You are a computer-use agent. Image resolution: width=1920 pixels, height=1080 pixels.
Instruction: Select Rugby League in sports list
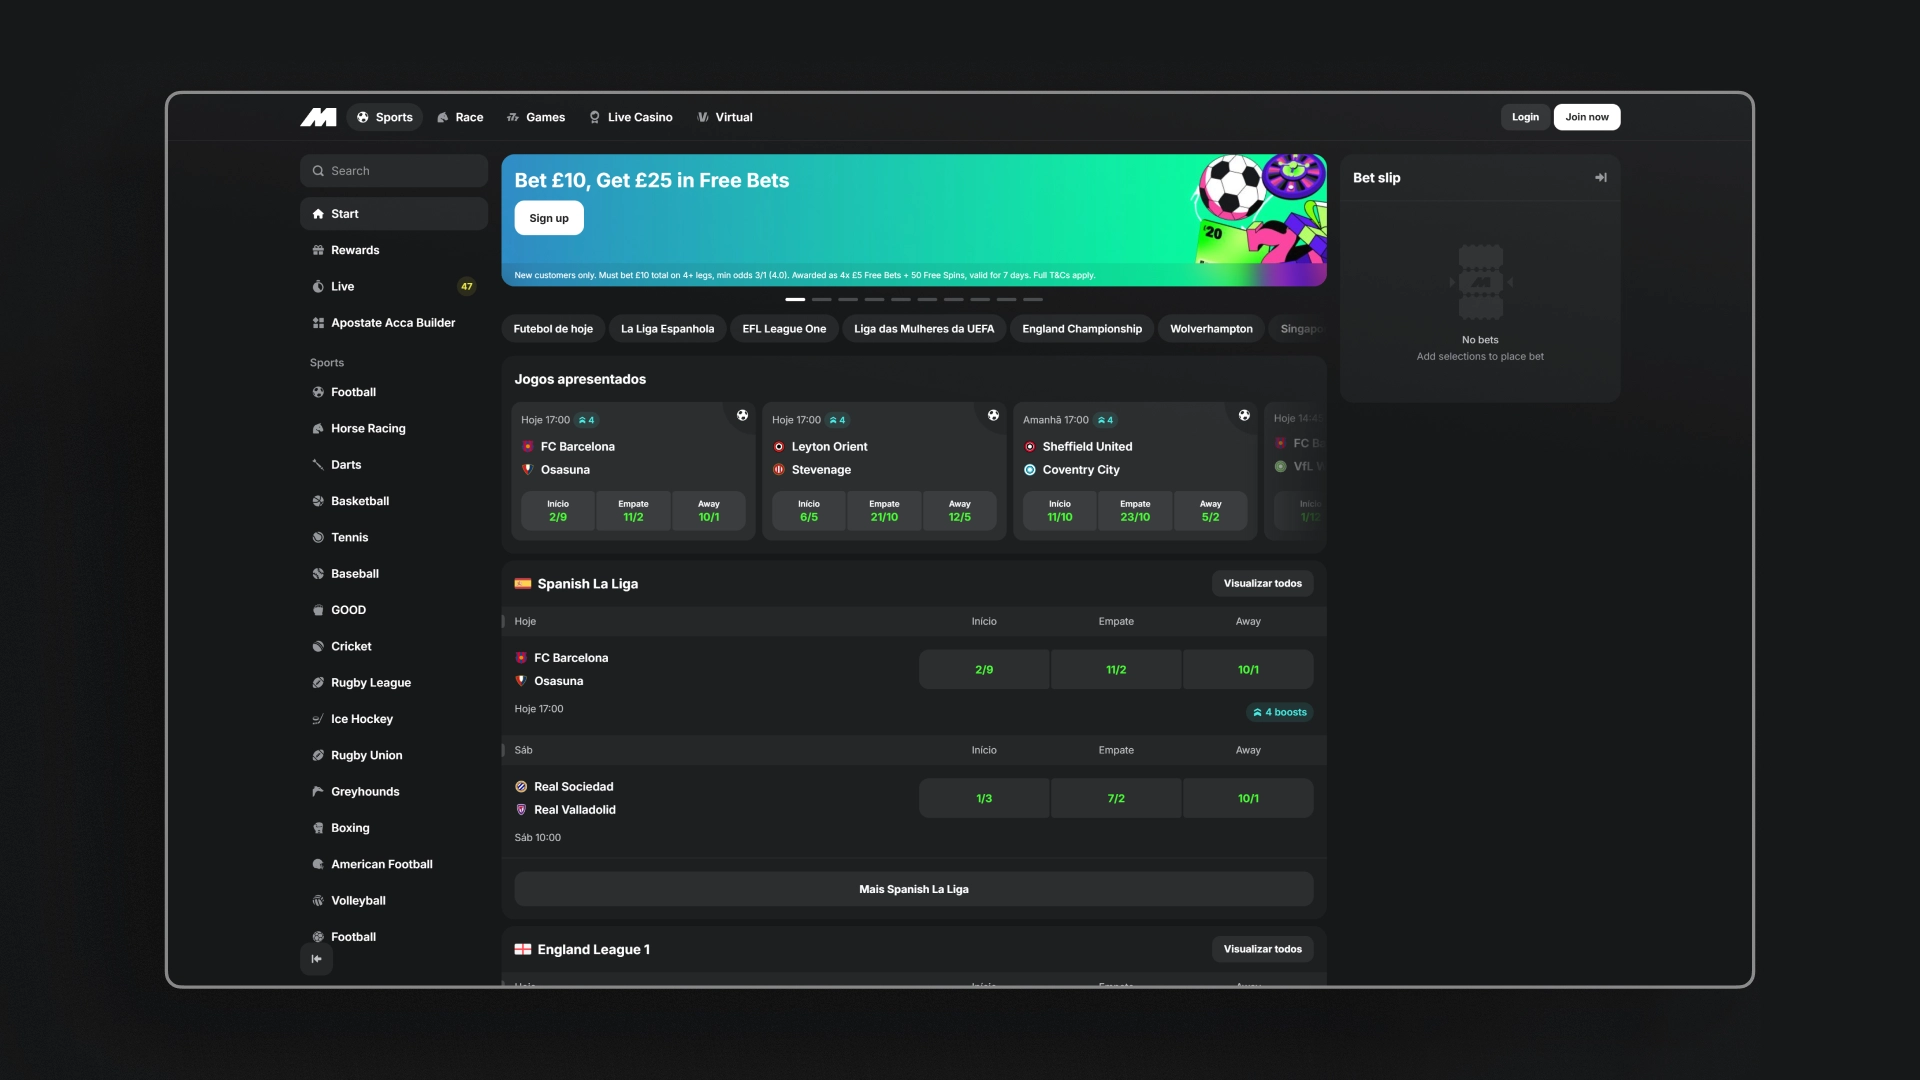pyautogui.click(x=394, y=683)
